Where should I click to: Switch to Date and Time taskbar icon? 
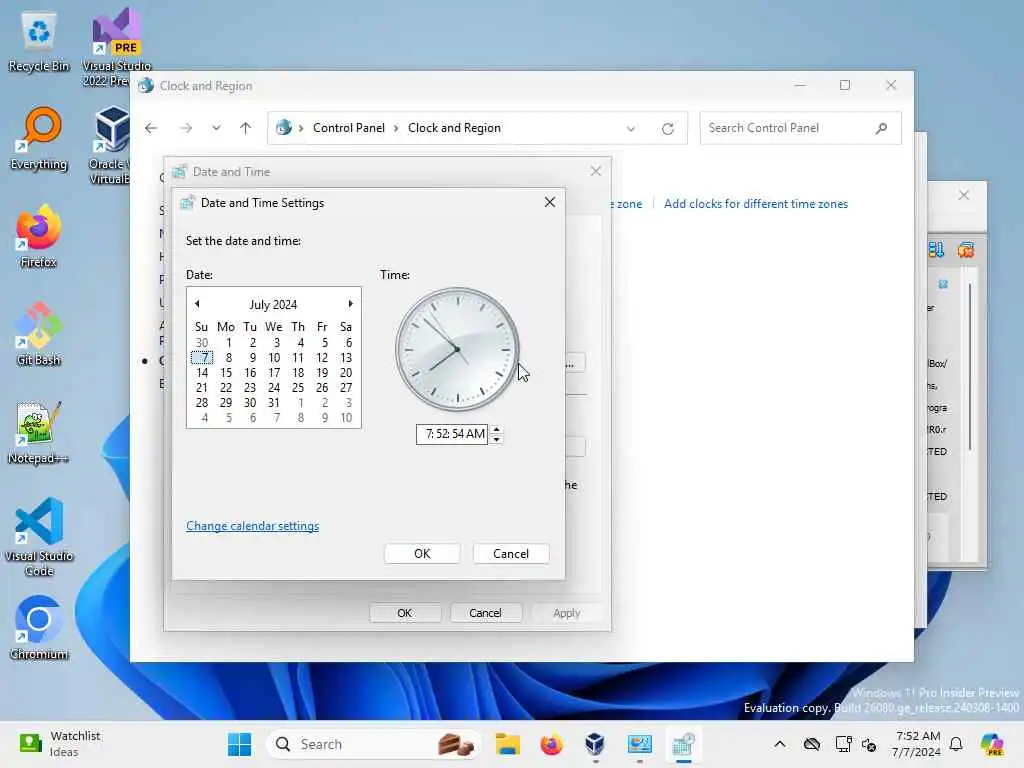tap(683, 744)
